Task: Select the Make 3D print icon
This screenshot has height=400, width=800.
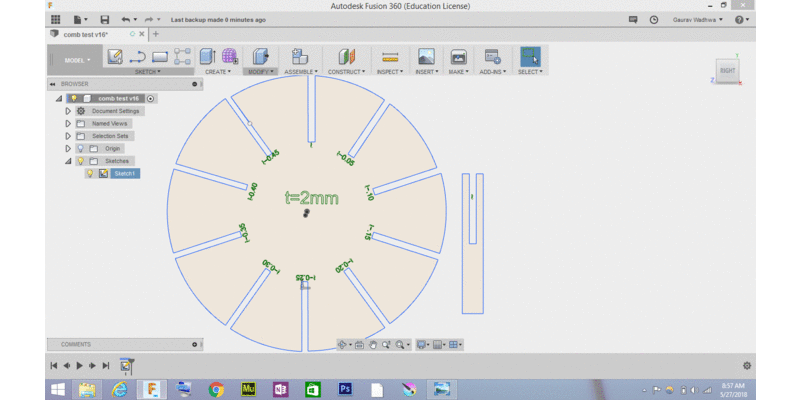Action: pos(459,57)
